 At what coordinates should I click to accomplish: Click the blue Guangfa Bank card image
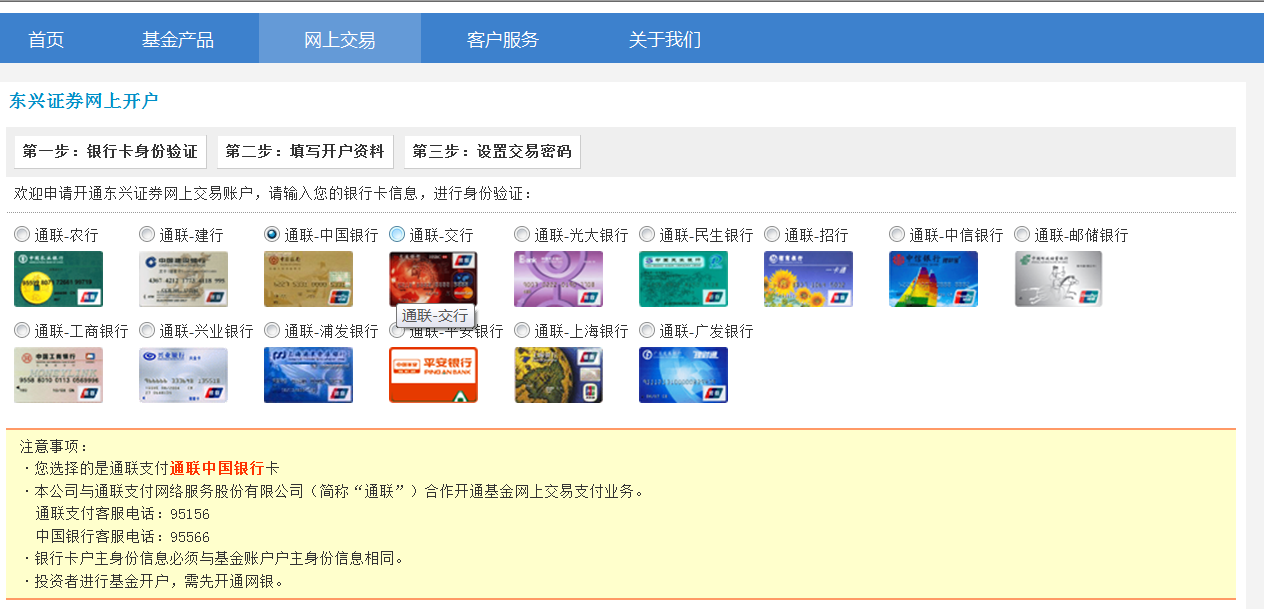[683, 375]
